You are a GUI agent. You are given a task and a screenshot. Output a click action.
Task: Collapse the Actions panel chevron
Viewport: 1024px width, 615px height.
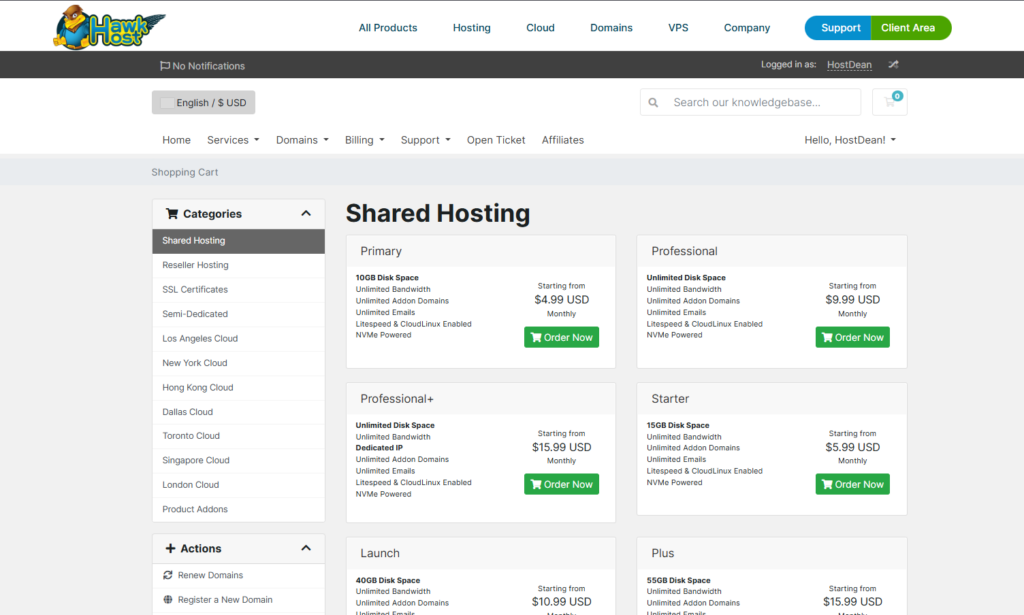pyautogui.click(x=306, y=548)
